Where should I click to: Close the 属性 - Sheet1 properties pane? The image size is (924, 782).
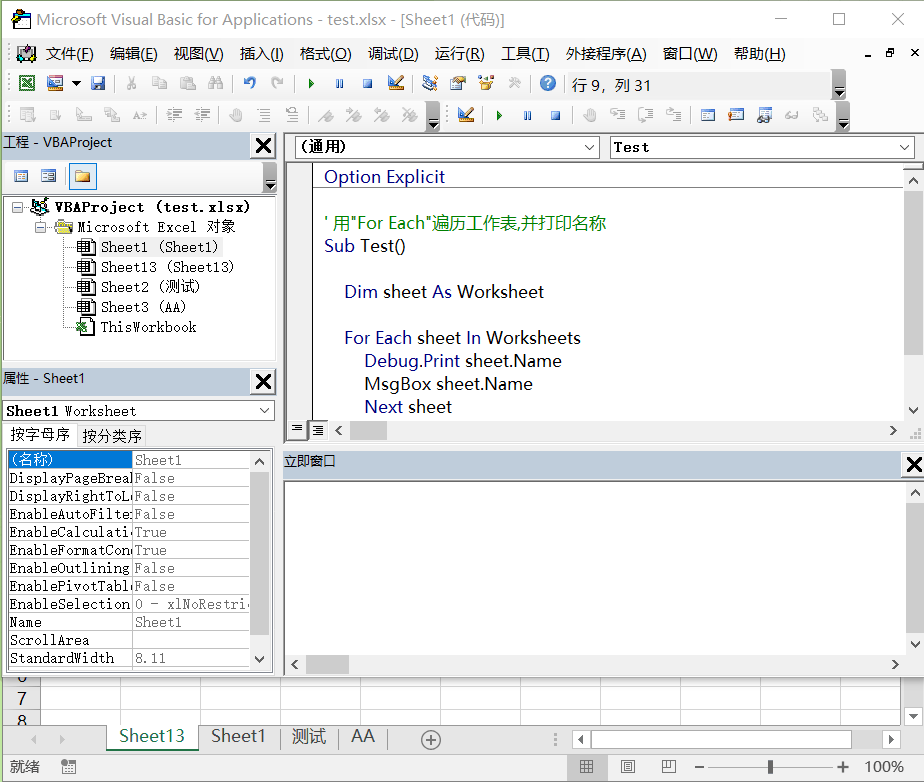[263, 382]
